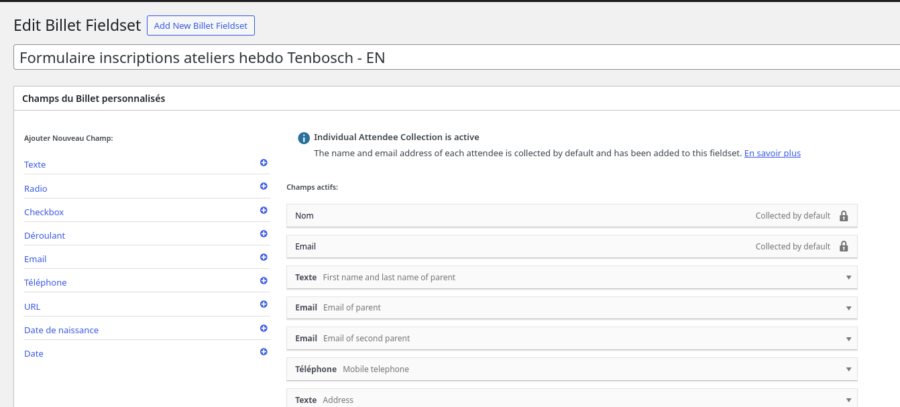Open the 'En savoir plus' link
Viewport: 900px width, 407px height.
772,154
